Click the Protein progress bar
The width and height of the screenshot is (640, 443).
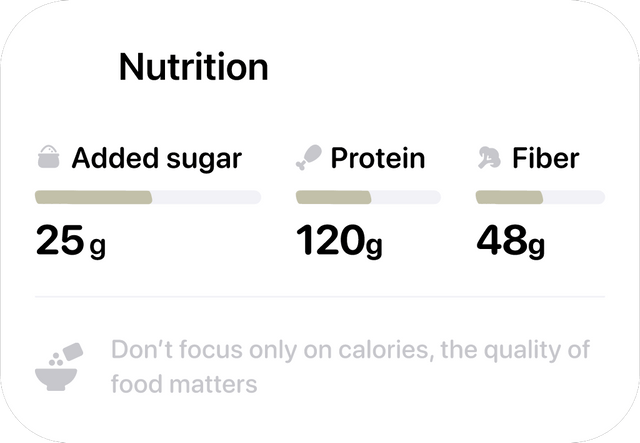(368, 197)
